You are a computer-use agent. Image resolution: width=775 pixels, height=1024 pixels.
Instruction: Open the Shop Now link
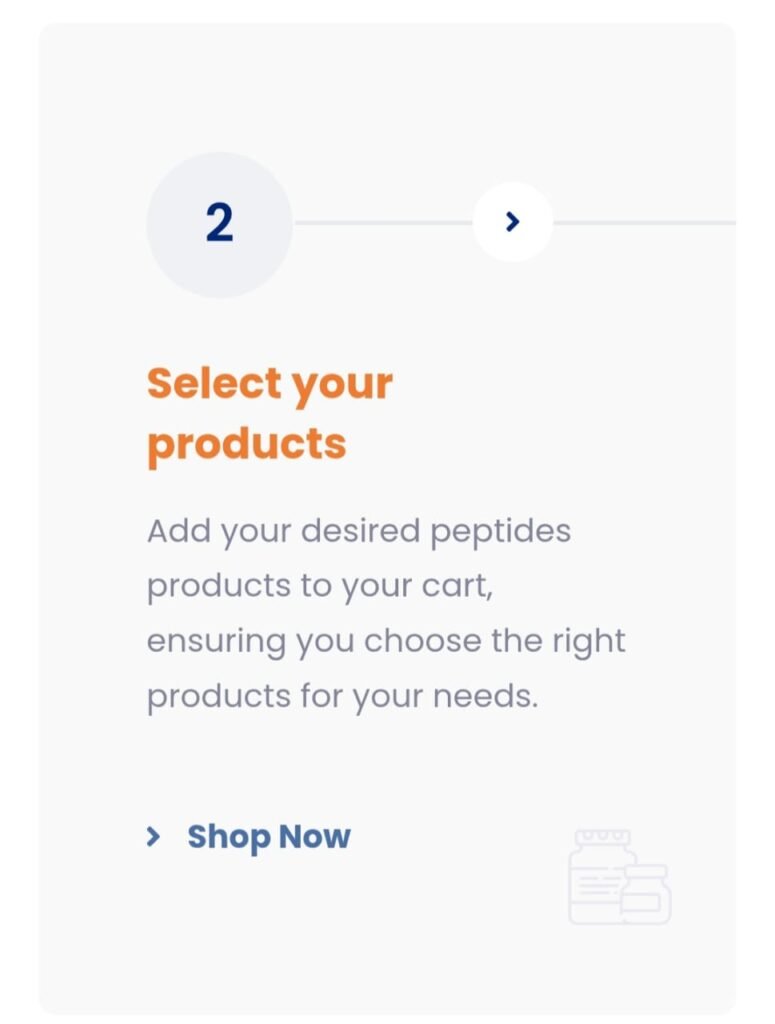(x=268, y=837)
